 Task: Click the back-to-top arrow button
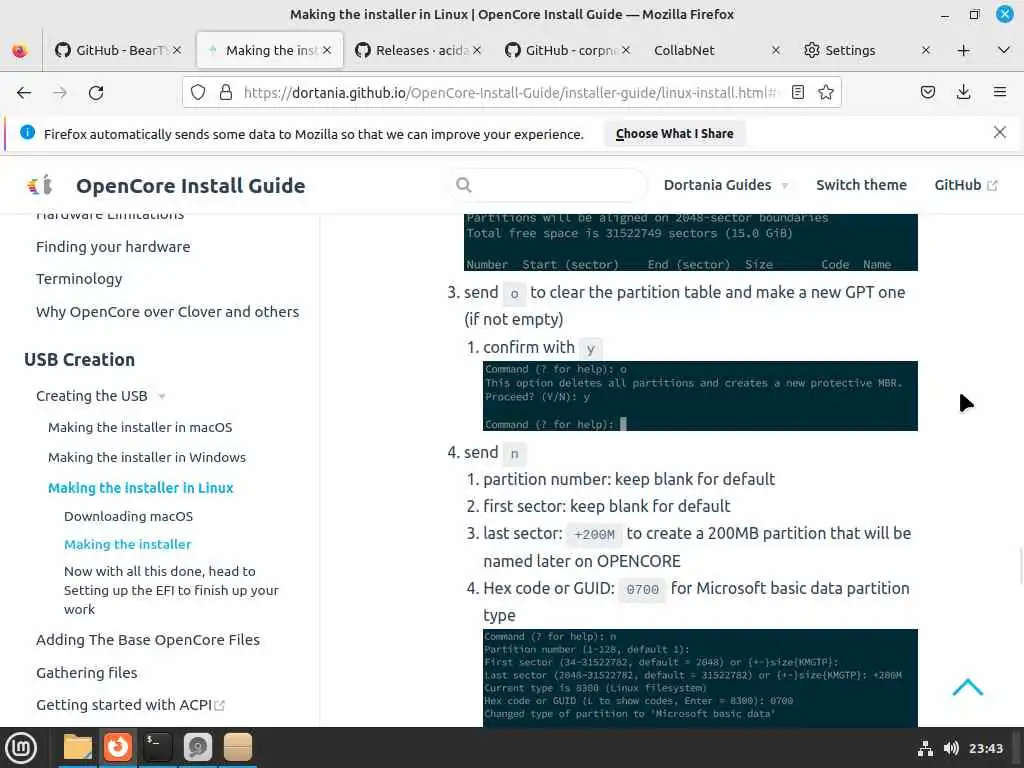pyautogui.click(x=967, y=687)
